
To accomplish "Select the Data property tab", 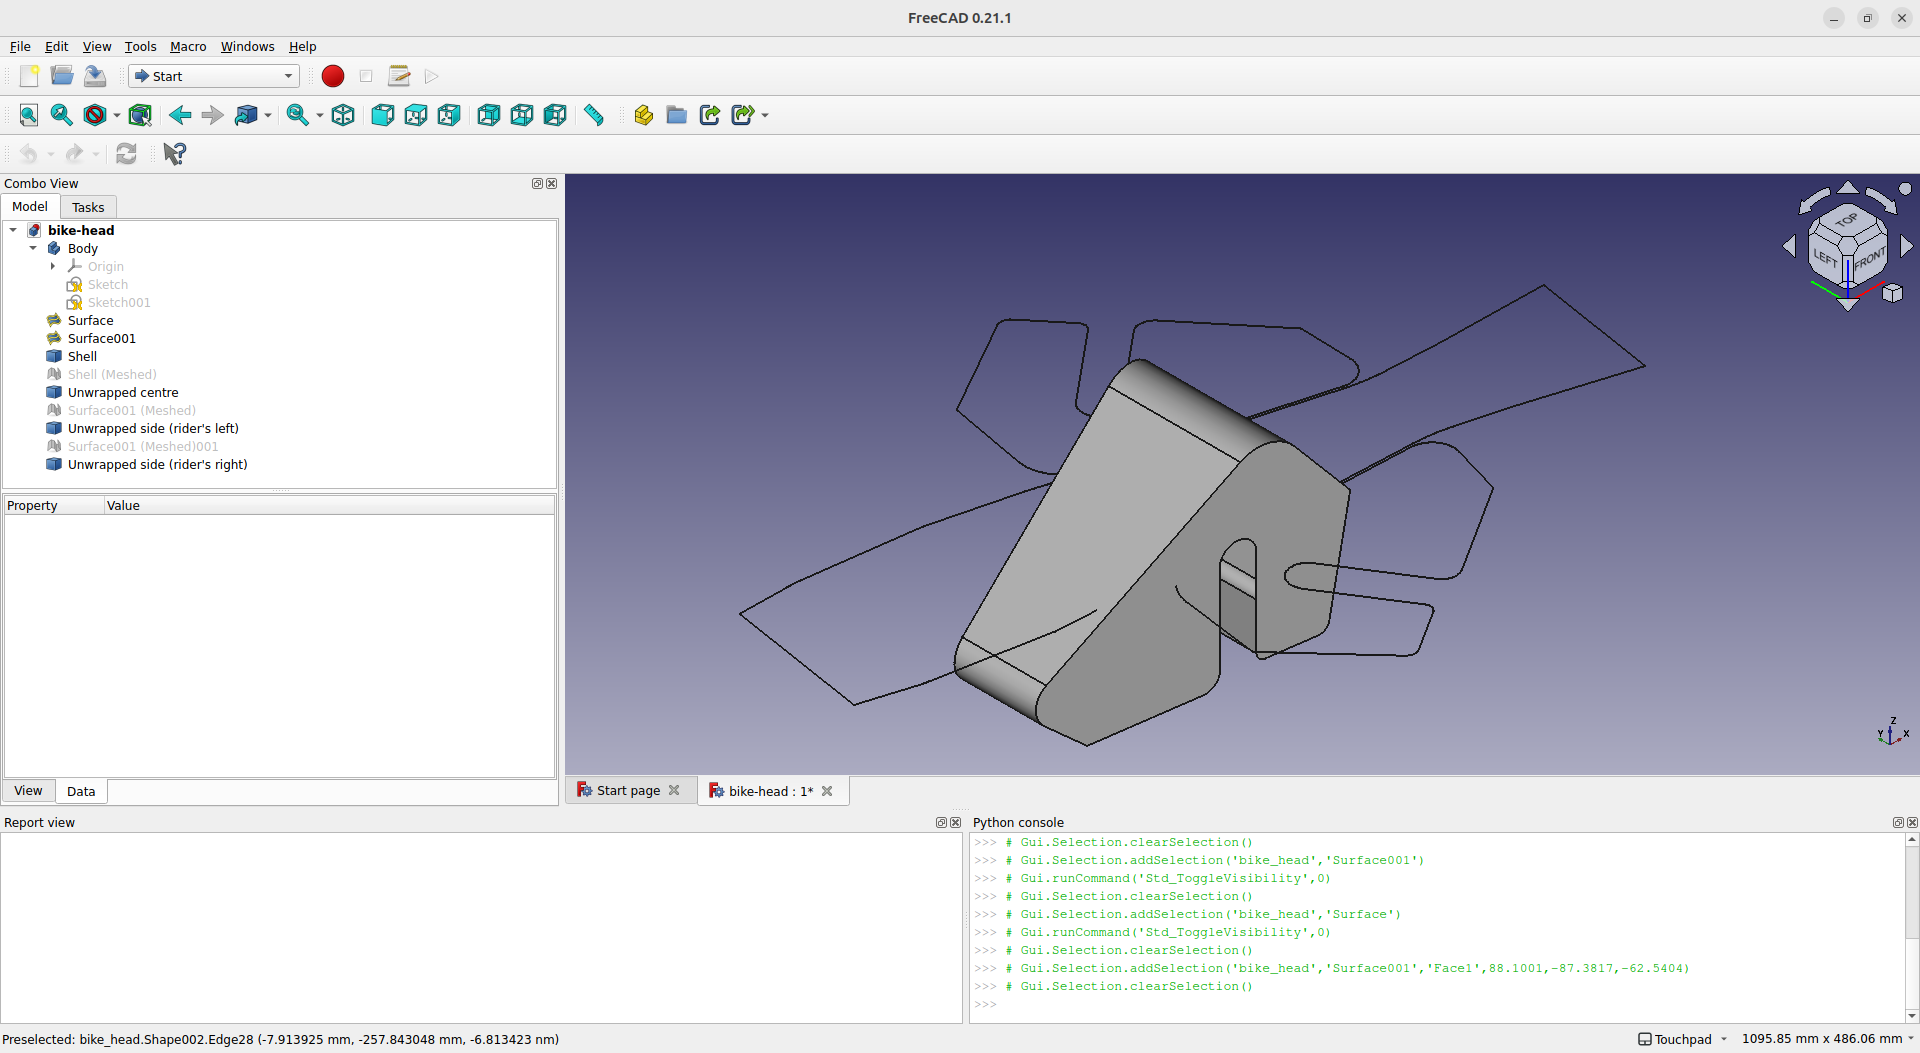I will pyautogui.click(x=81, y=791).
